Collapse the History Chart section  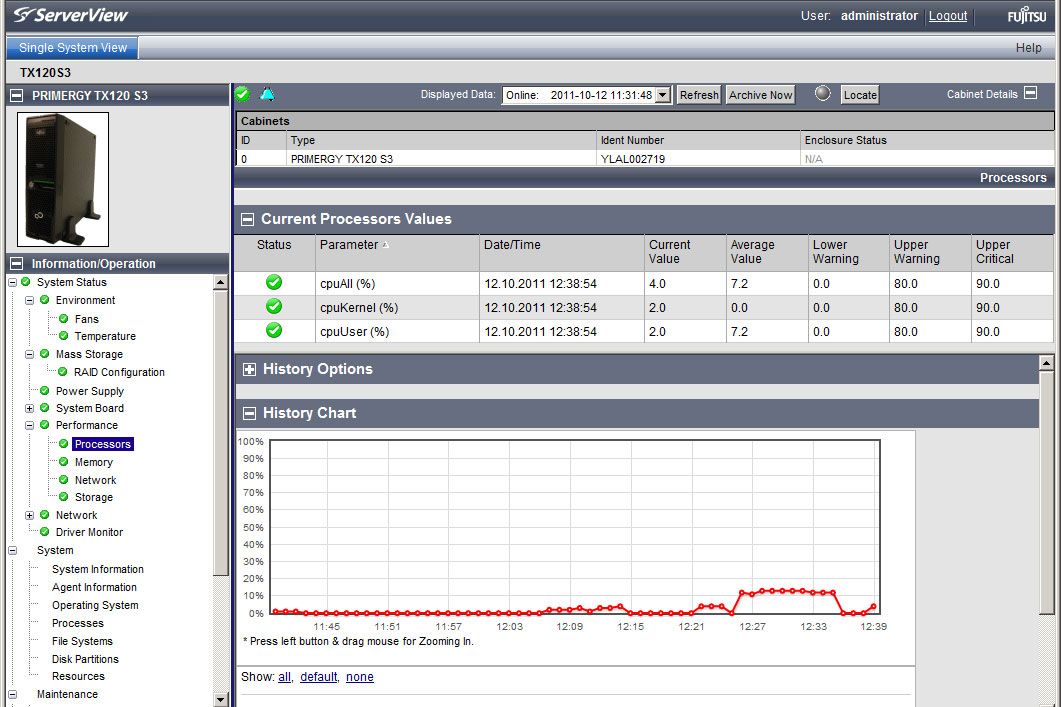(x=249, y=413)
